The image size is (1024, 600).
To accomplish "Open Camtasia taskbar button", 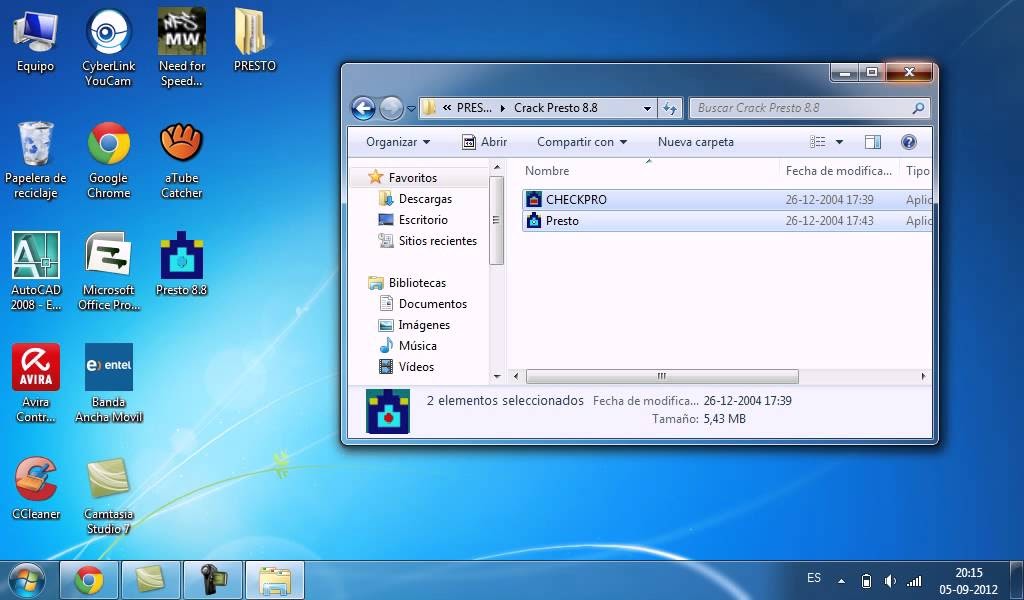I will tap(151, 580).
